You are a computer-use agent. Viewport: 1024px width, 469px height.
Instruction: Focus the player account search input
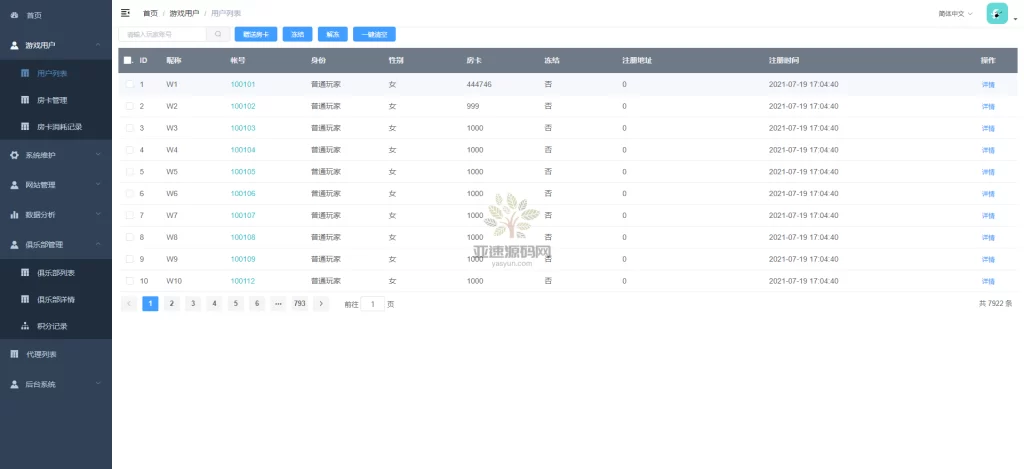(163, 34)
